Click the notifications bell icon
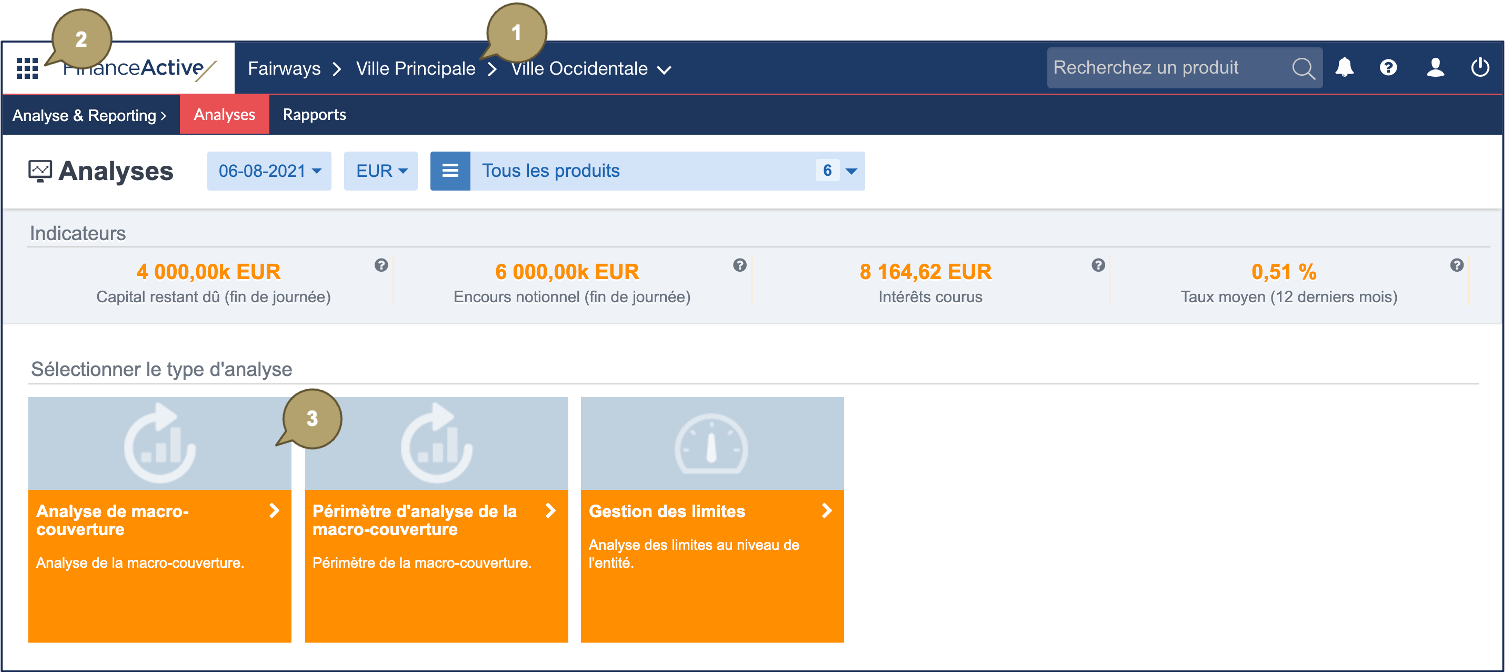 pyautogui.click(x=1345, y=68)
